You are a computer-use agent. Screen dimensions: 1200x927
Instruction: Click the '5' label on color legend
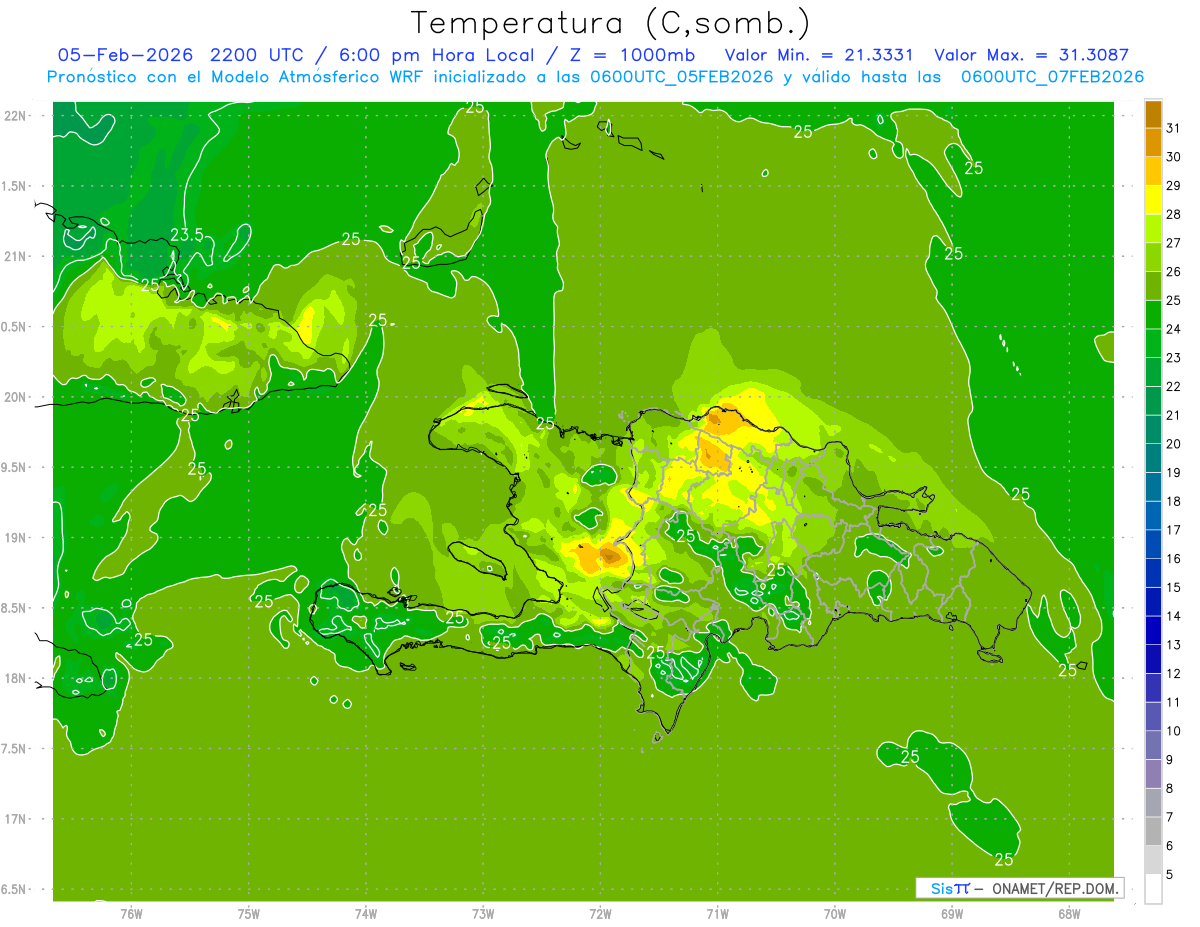1170,875
